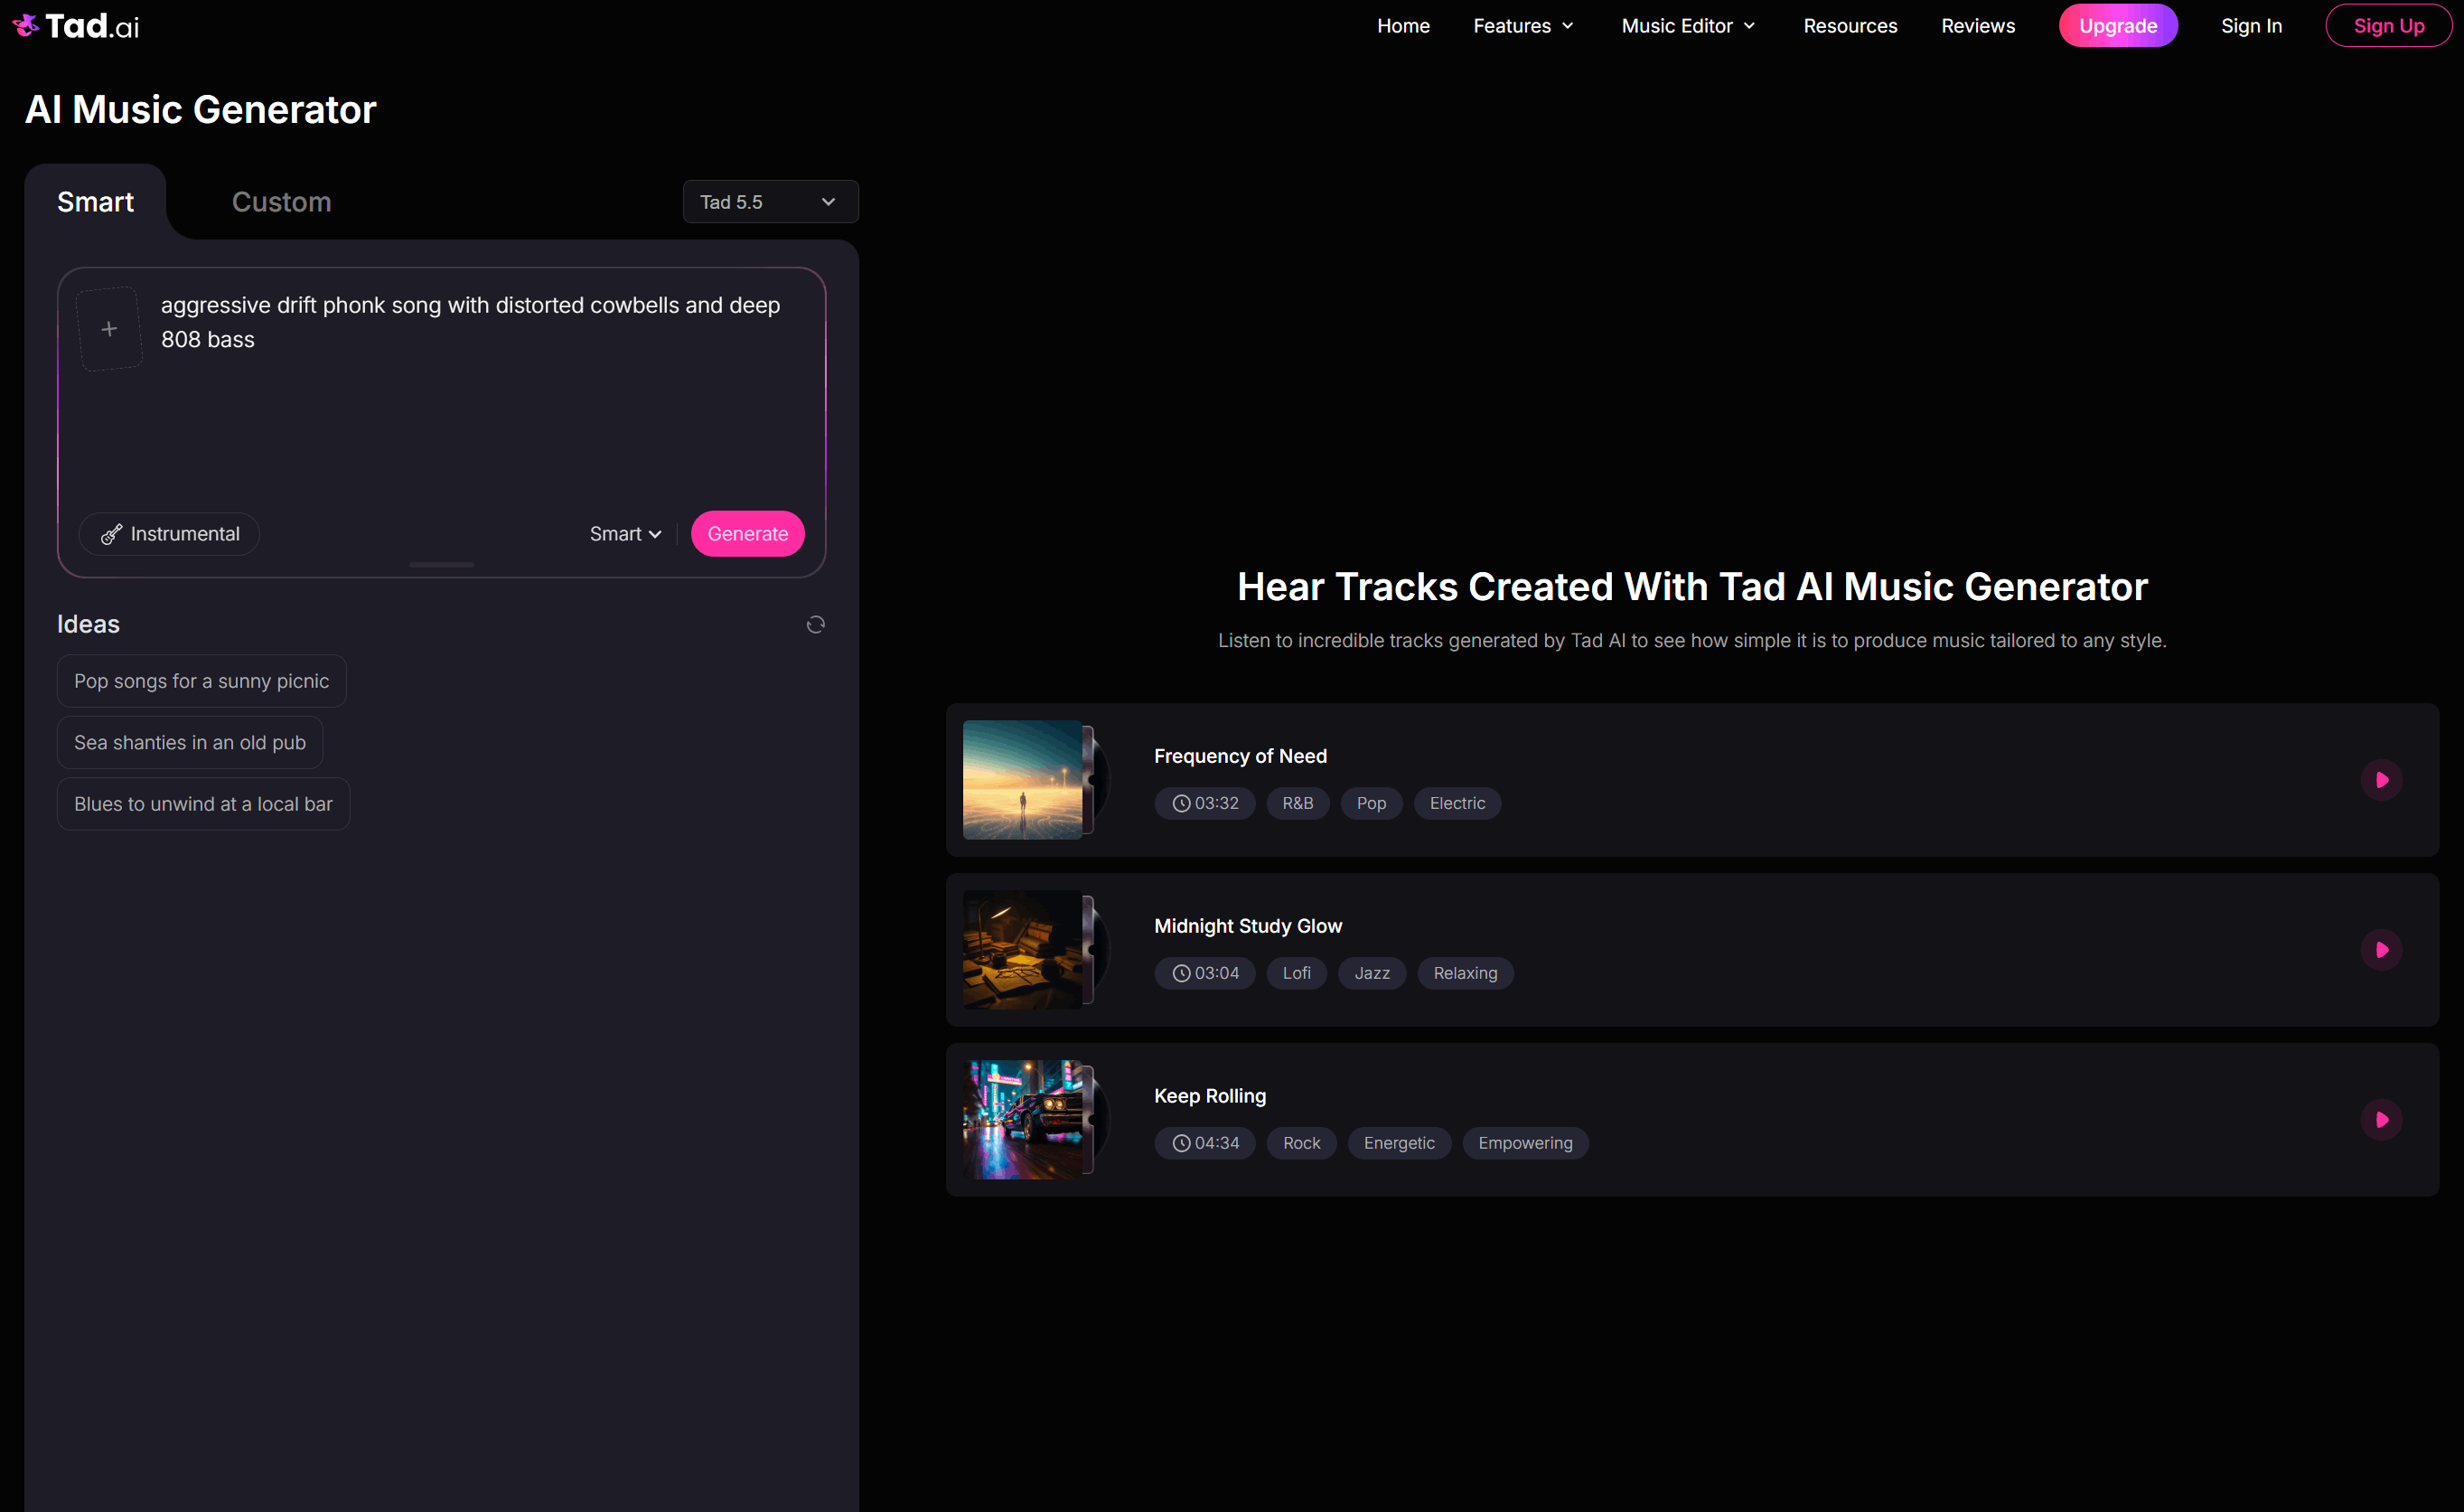
Task: Expand the Features menu
Action: tap(1523, 26)
